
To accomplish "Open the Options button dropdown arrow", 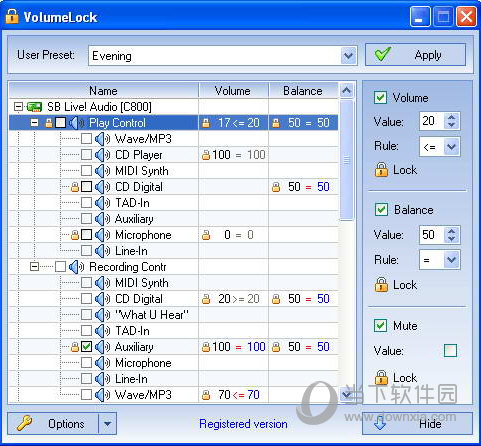I will [107, 424].
